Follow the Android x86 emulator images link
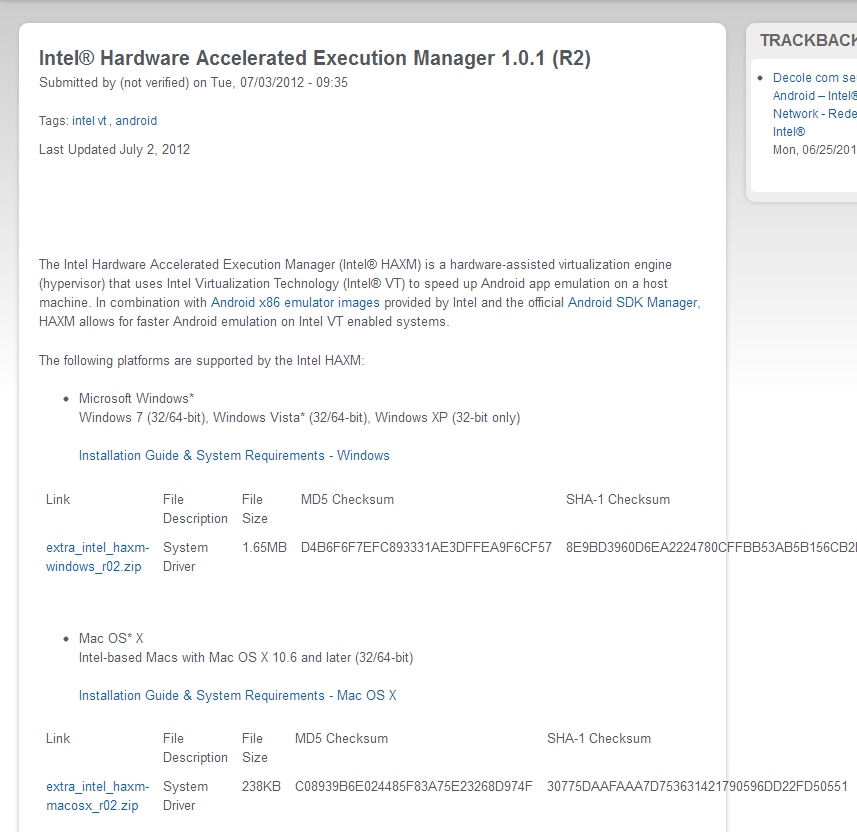 click(295, 303)
